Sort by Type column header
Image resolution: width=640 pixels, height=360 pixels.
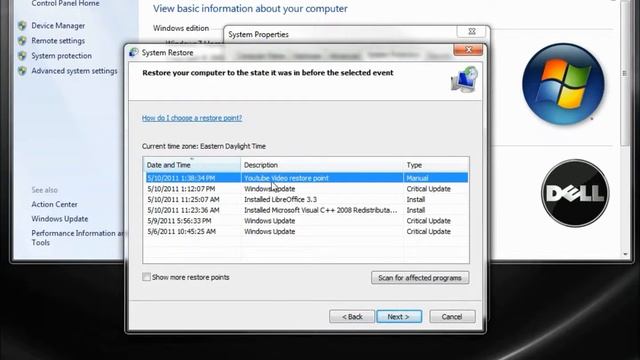click(436, 165)
